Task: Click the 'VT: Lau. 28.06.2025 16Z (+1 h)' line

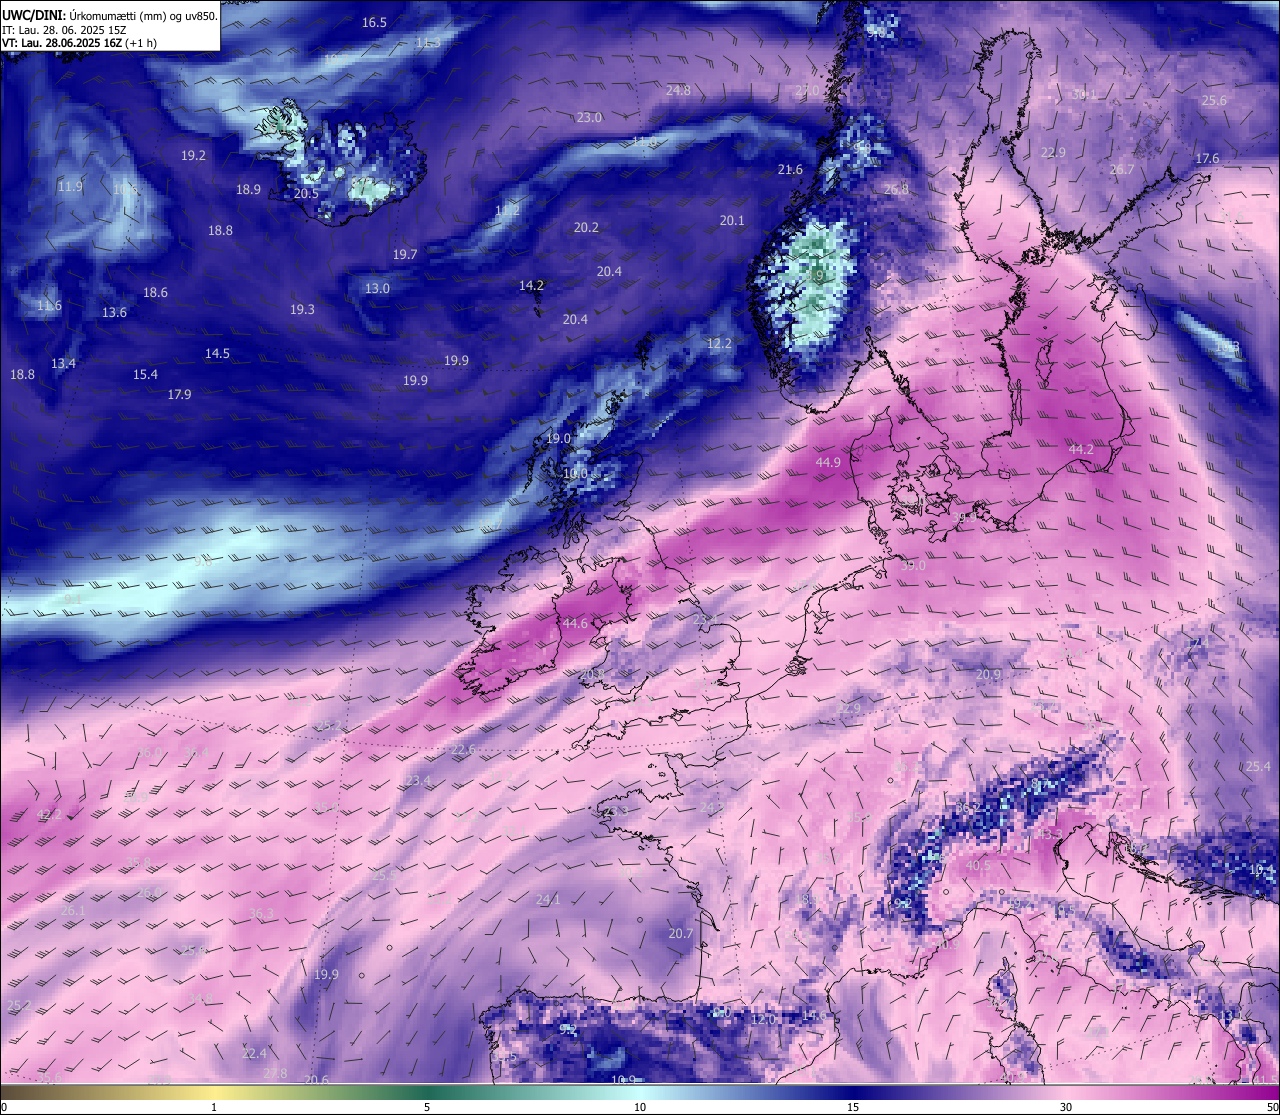Action: click(77, 43)
